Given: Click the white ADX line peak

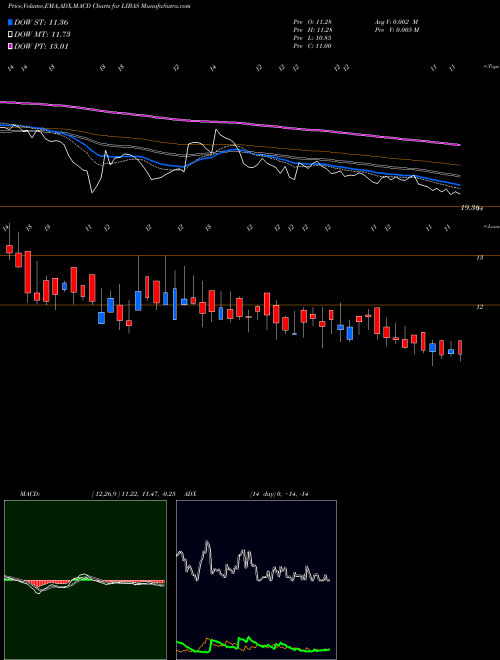Looking at the screenshot, I should click(x=207, y=543).
